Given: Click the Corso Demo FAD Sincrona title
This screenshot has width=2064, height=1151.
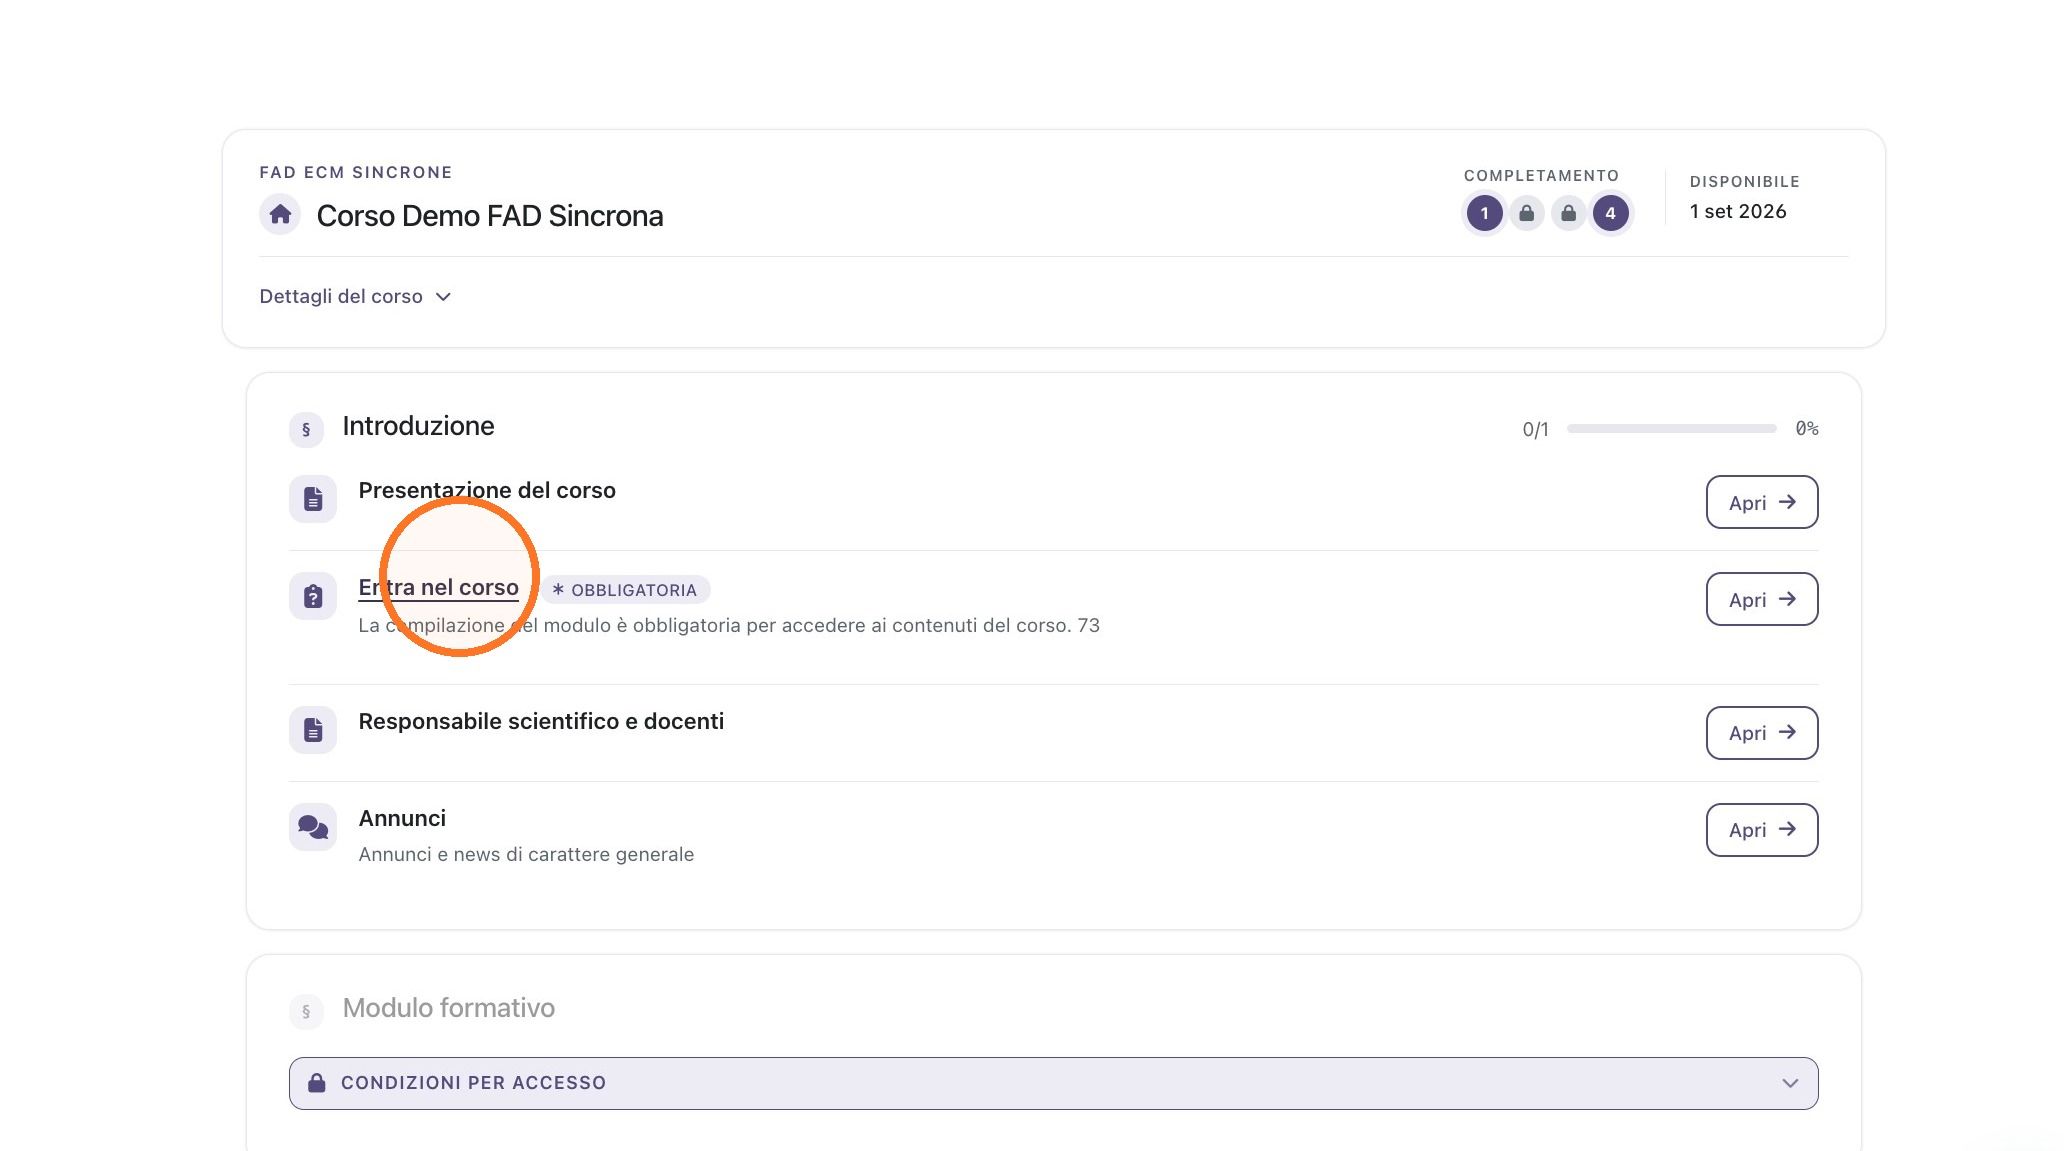Looking at the screenshot, I should click(x=490, y=216).
